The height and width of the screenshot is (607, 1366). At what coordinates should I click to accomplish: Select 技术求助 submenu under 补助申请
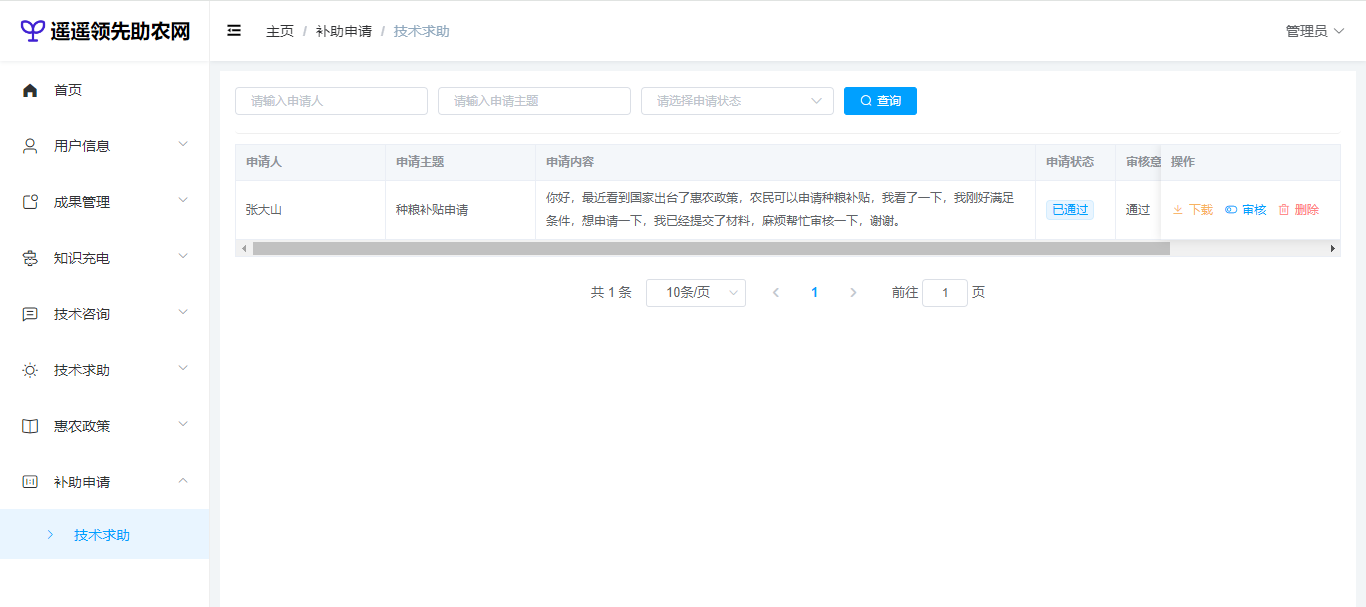point(102,535)
